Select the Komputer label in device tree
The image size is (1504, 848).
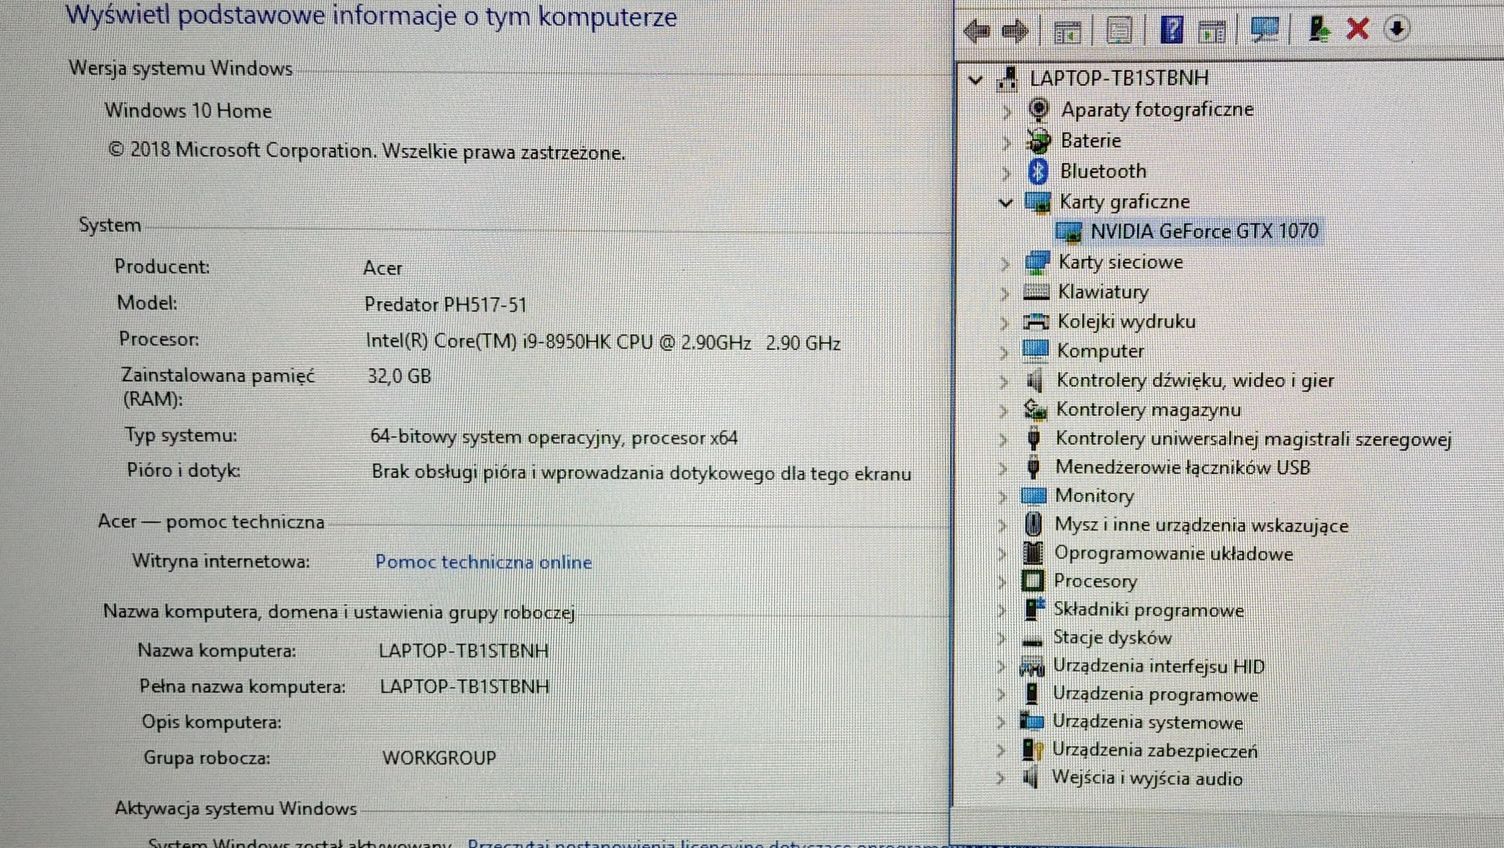(x=1100, y=351)
